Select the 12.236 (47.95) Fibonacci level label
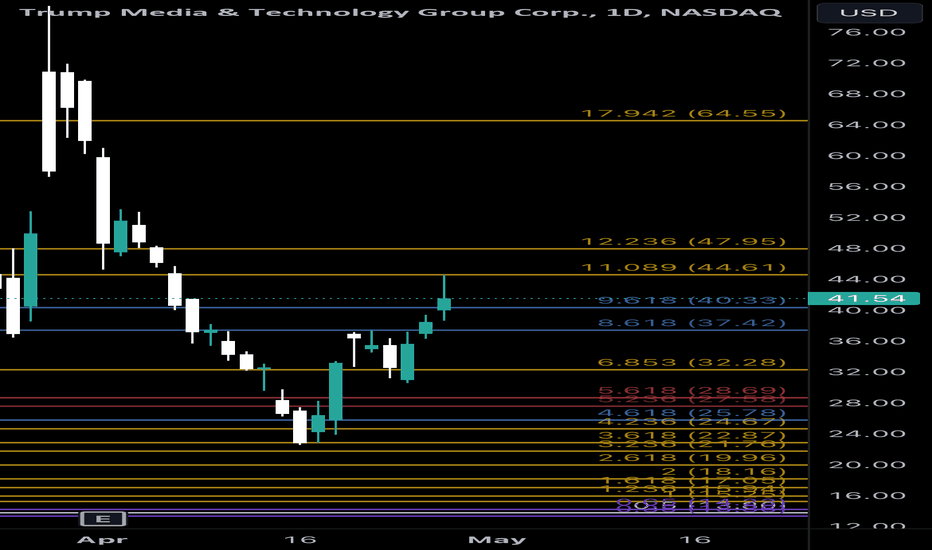This screenshot has width=932, height=550. click(683, 241)
